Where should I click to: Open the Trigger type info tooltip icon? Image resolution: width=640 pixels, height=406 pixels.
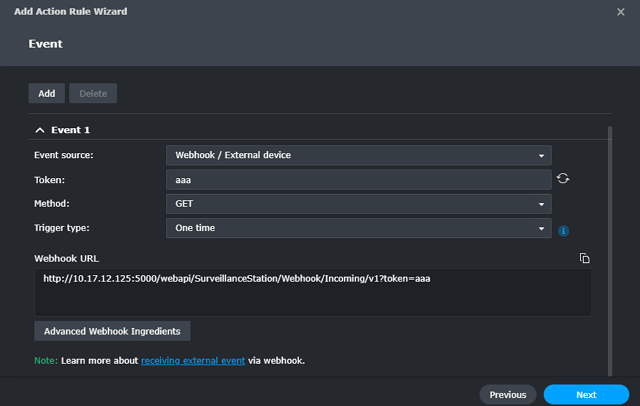(x=563, y=231)
